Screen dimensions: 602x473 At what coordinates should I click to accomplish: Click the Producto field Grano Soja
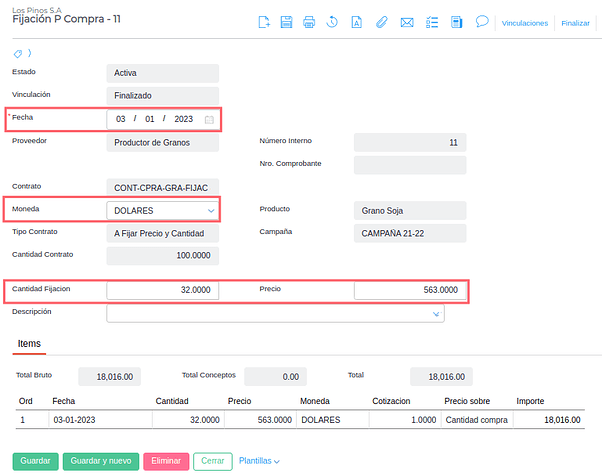pos(410,210)
